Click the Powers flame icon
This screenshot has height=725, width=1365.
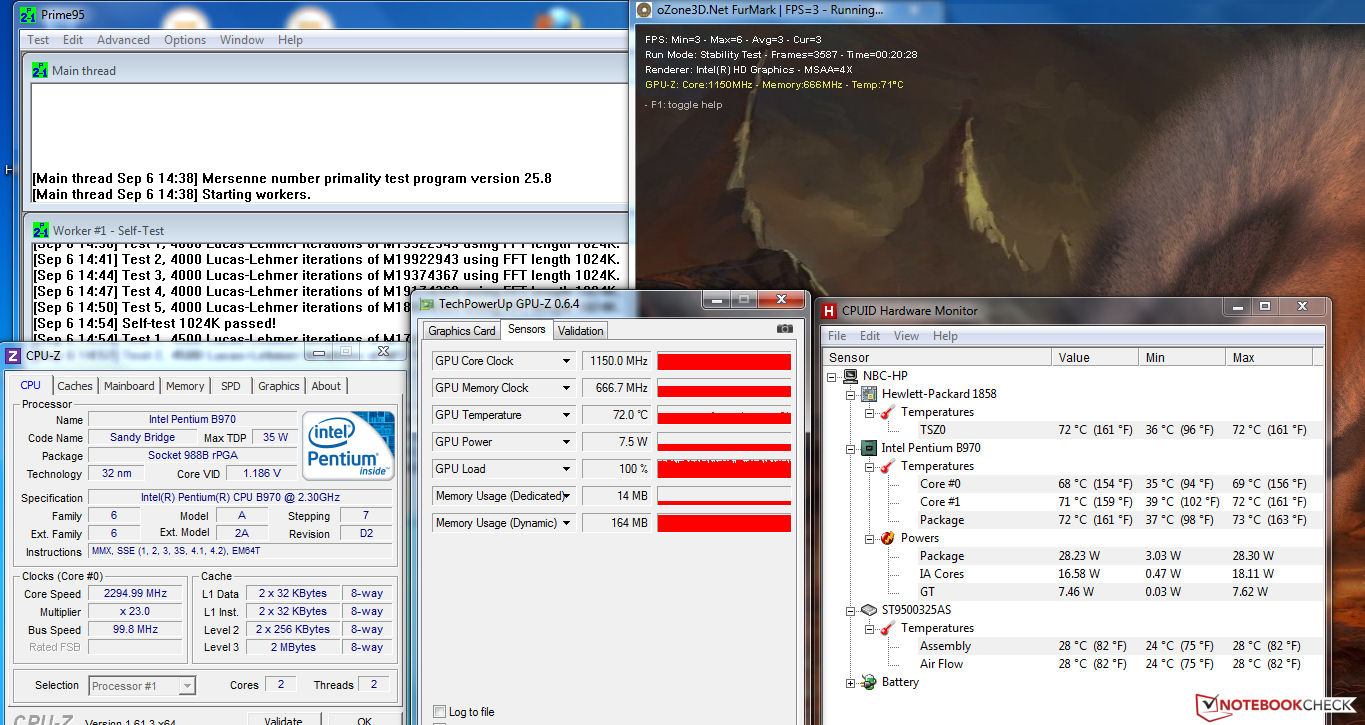click(x=887, y=538)
